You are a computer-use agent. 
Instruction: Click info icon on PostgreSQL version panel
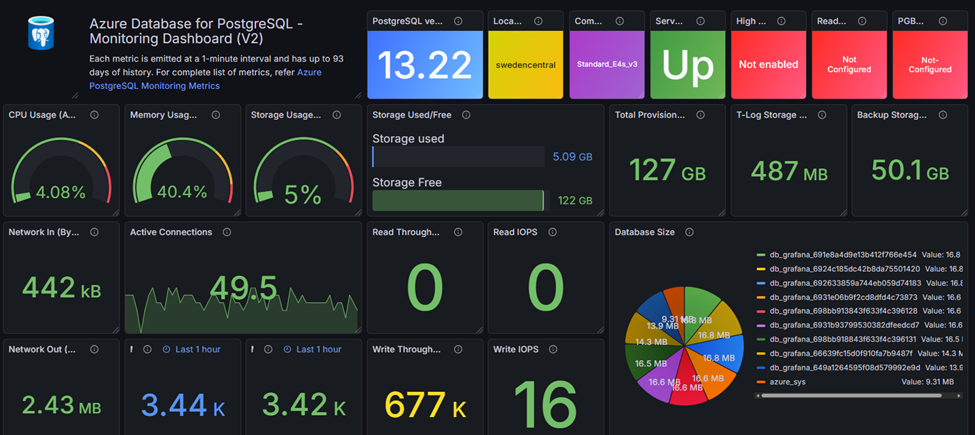(x=458, y=21)
